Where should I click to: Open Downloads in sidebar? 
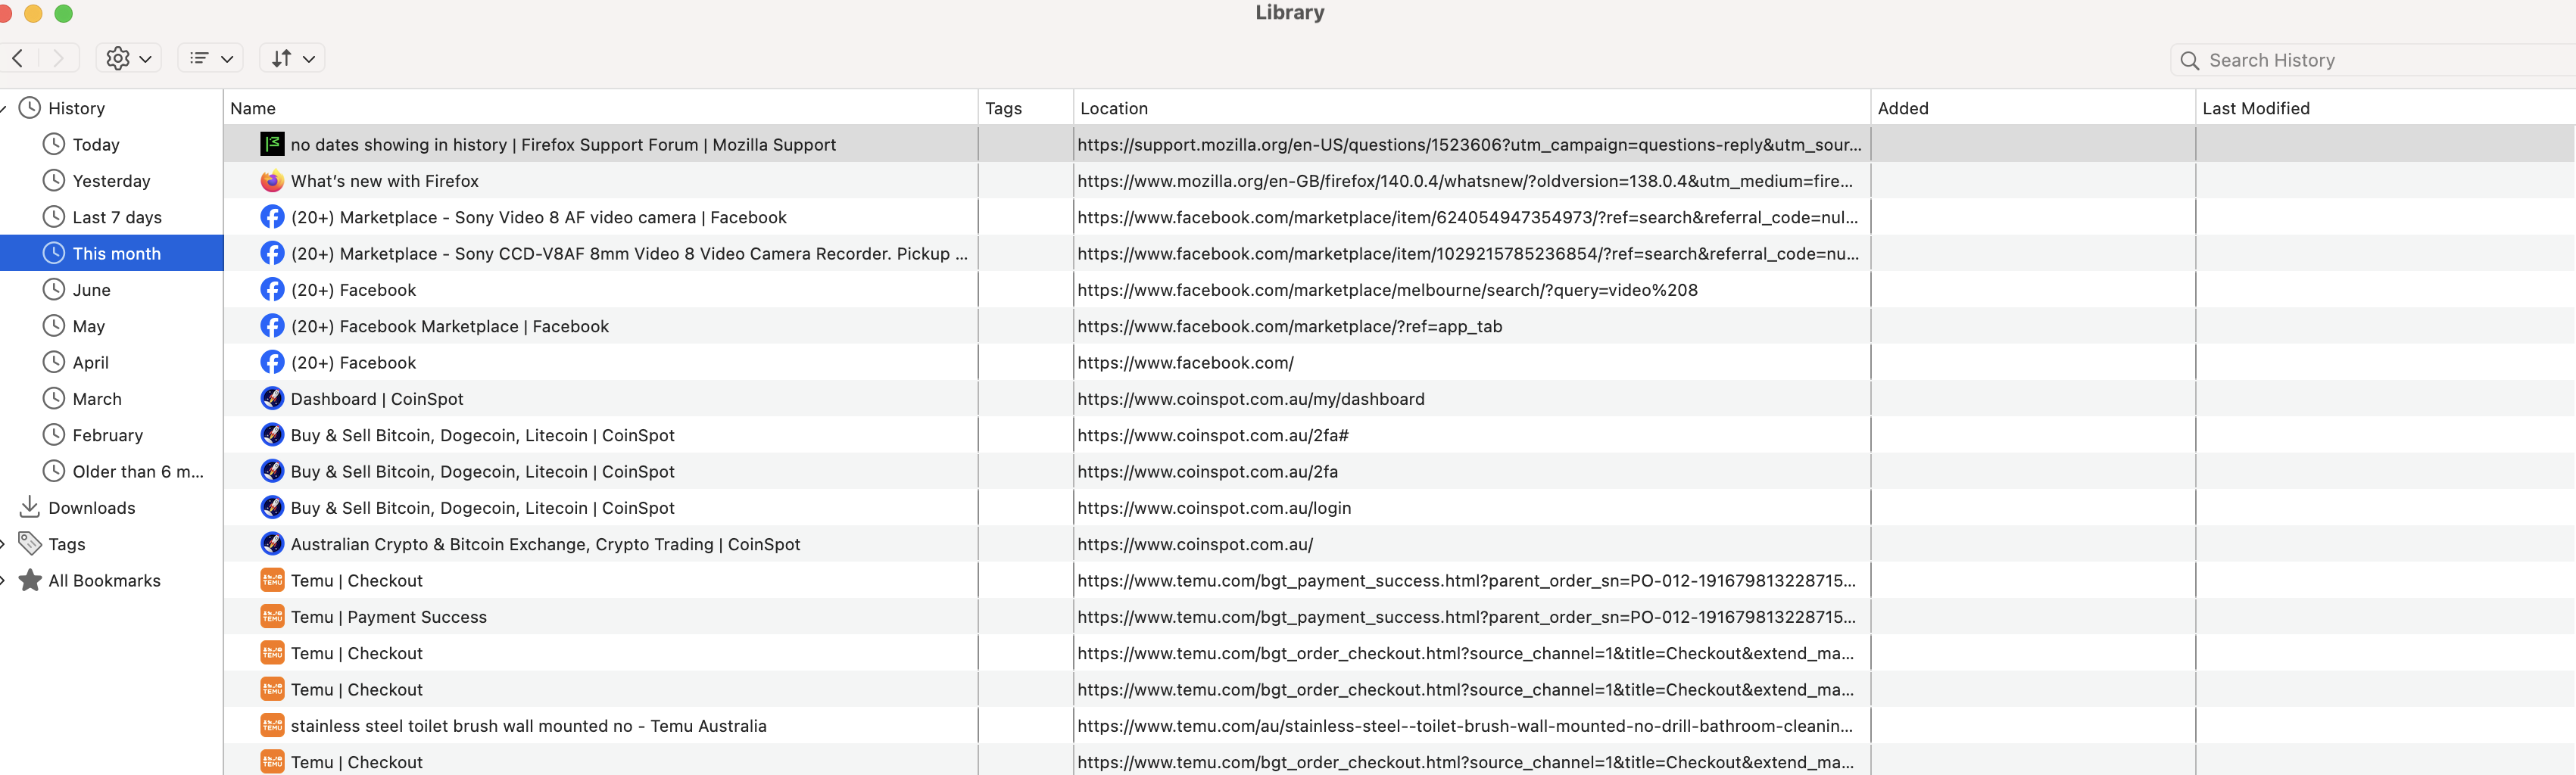pos(91,508)
